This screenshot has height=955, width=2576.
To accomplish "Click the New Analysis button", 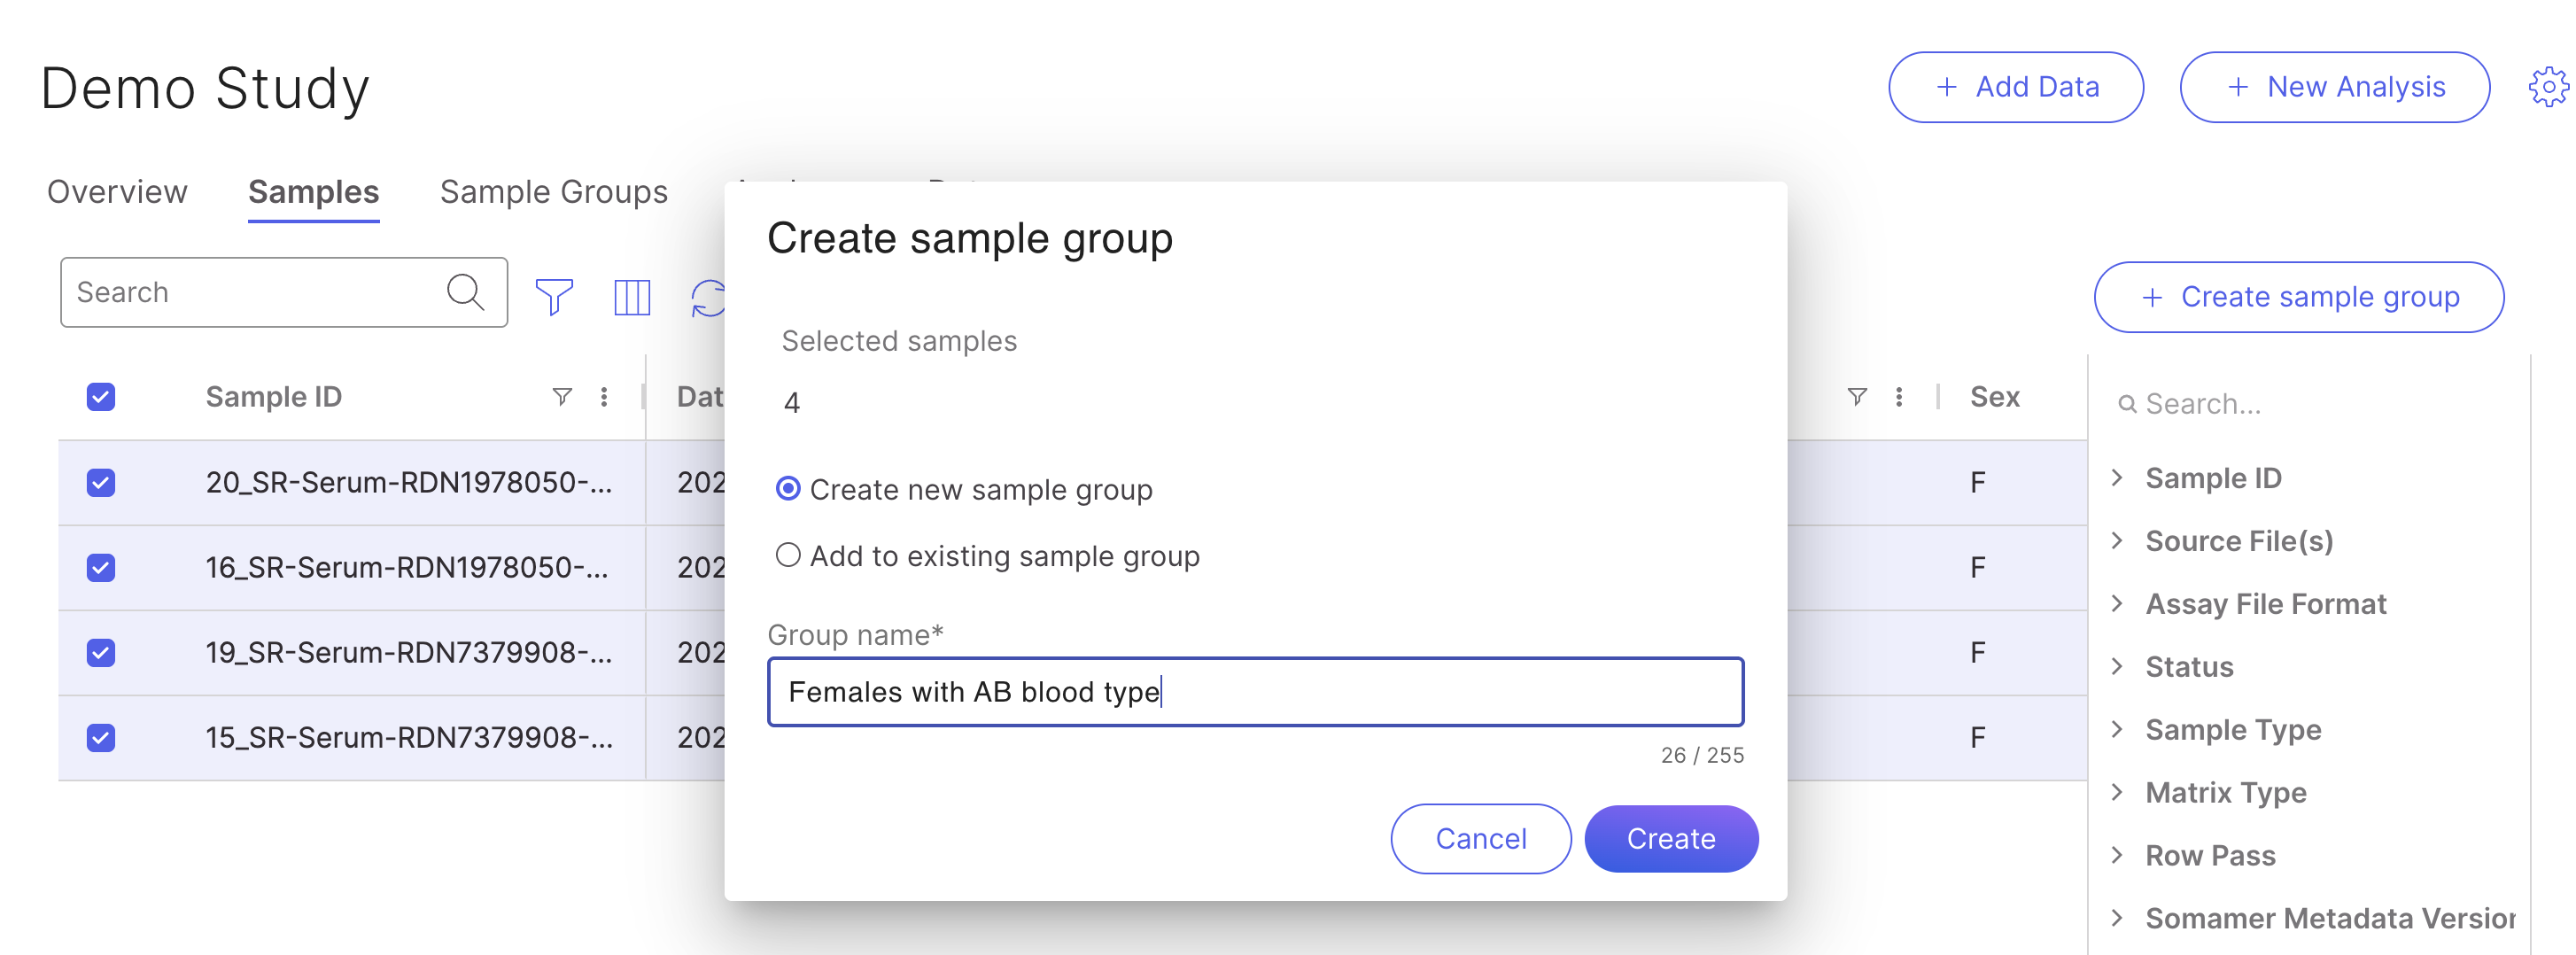I will [2334, 88].
